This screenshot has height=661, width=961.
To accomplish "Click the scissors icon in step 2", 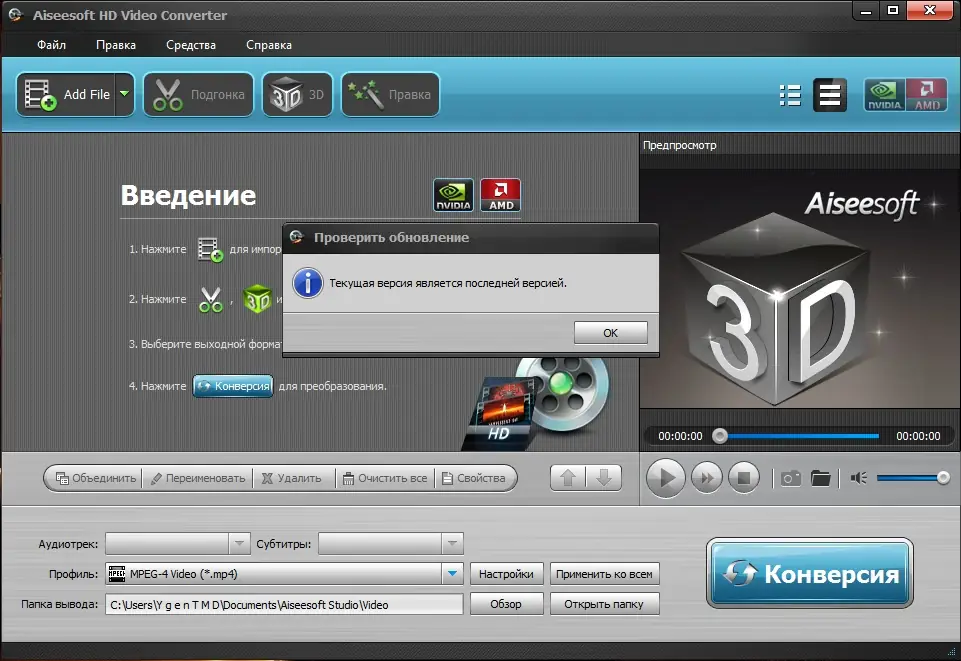I will 211,300.
